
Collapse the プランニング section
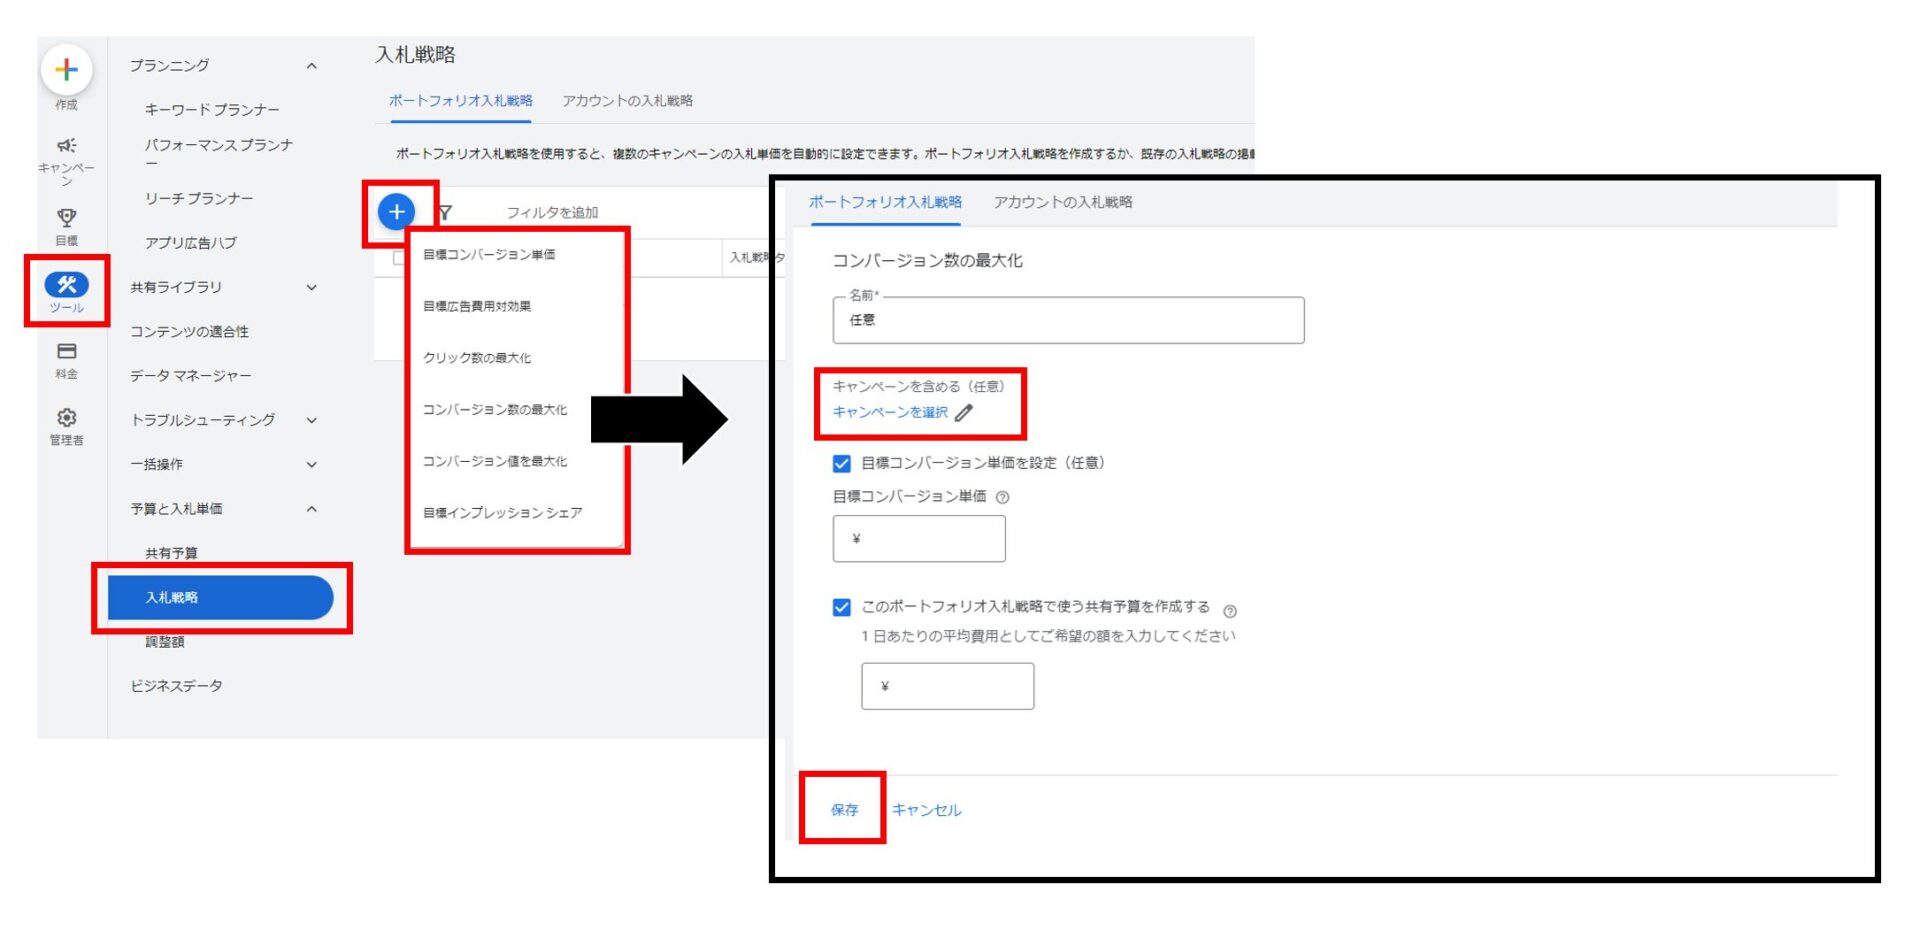coord(312,66)
